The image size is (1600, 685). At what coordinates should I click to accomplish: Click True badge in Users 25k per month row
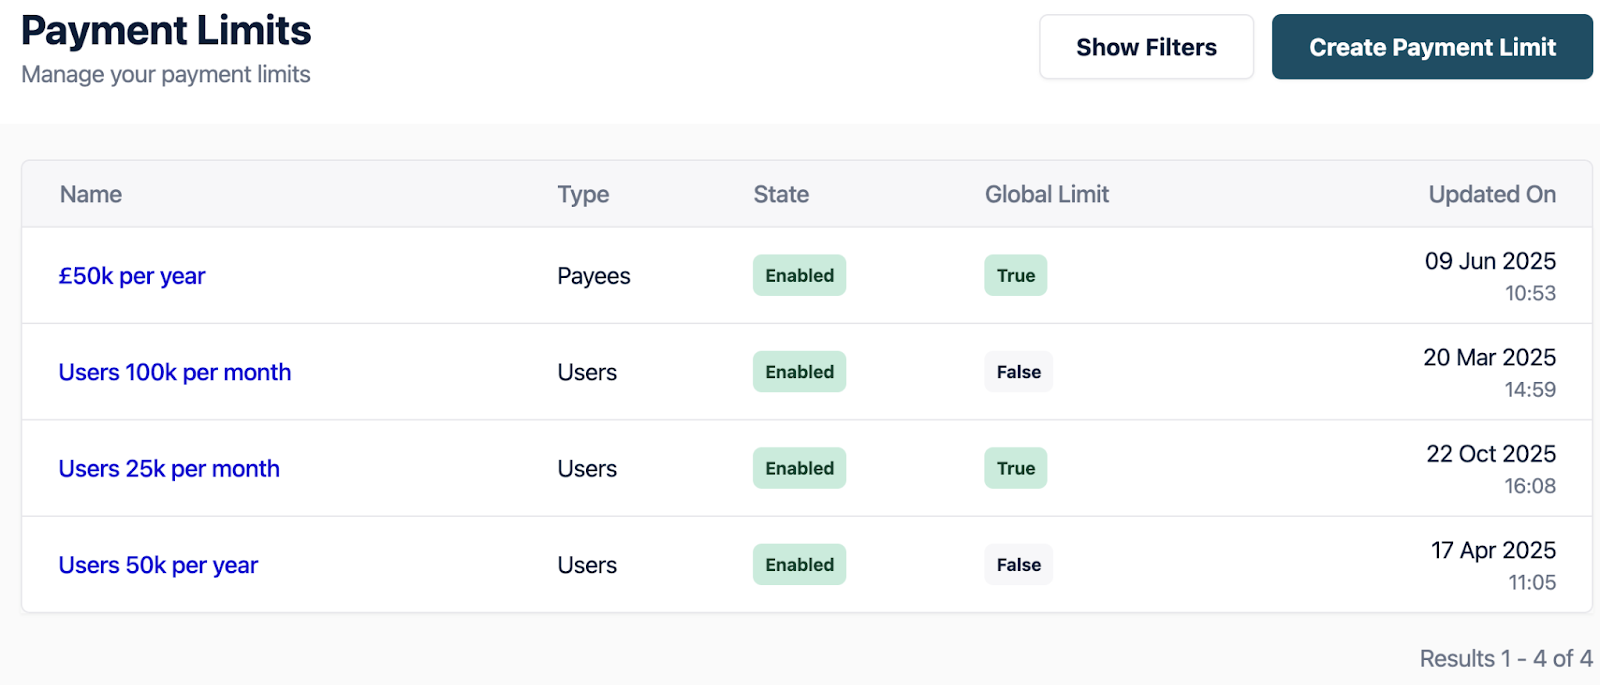(x=1015, y=469)
